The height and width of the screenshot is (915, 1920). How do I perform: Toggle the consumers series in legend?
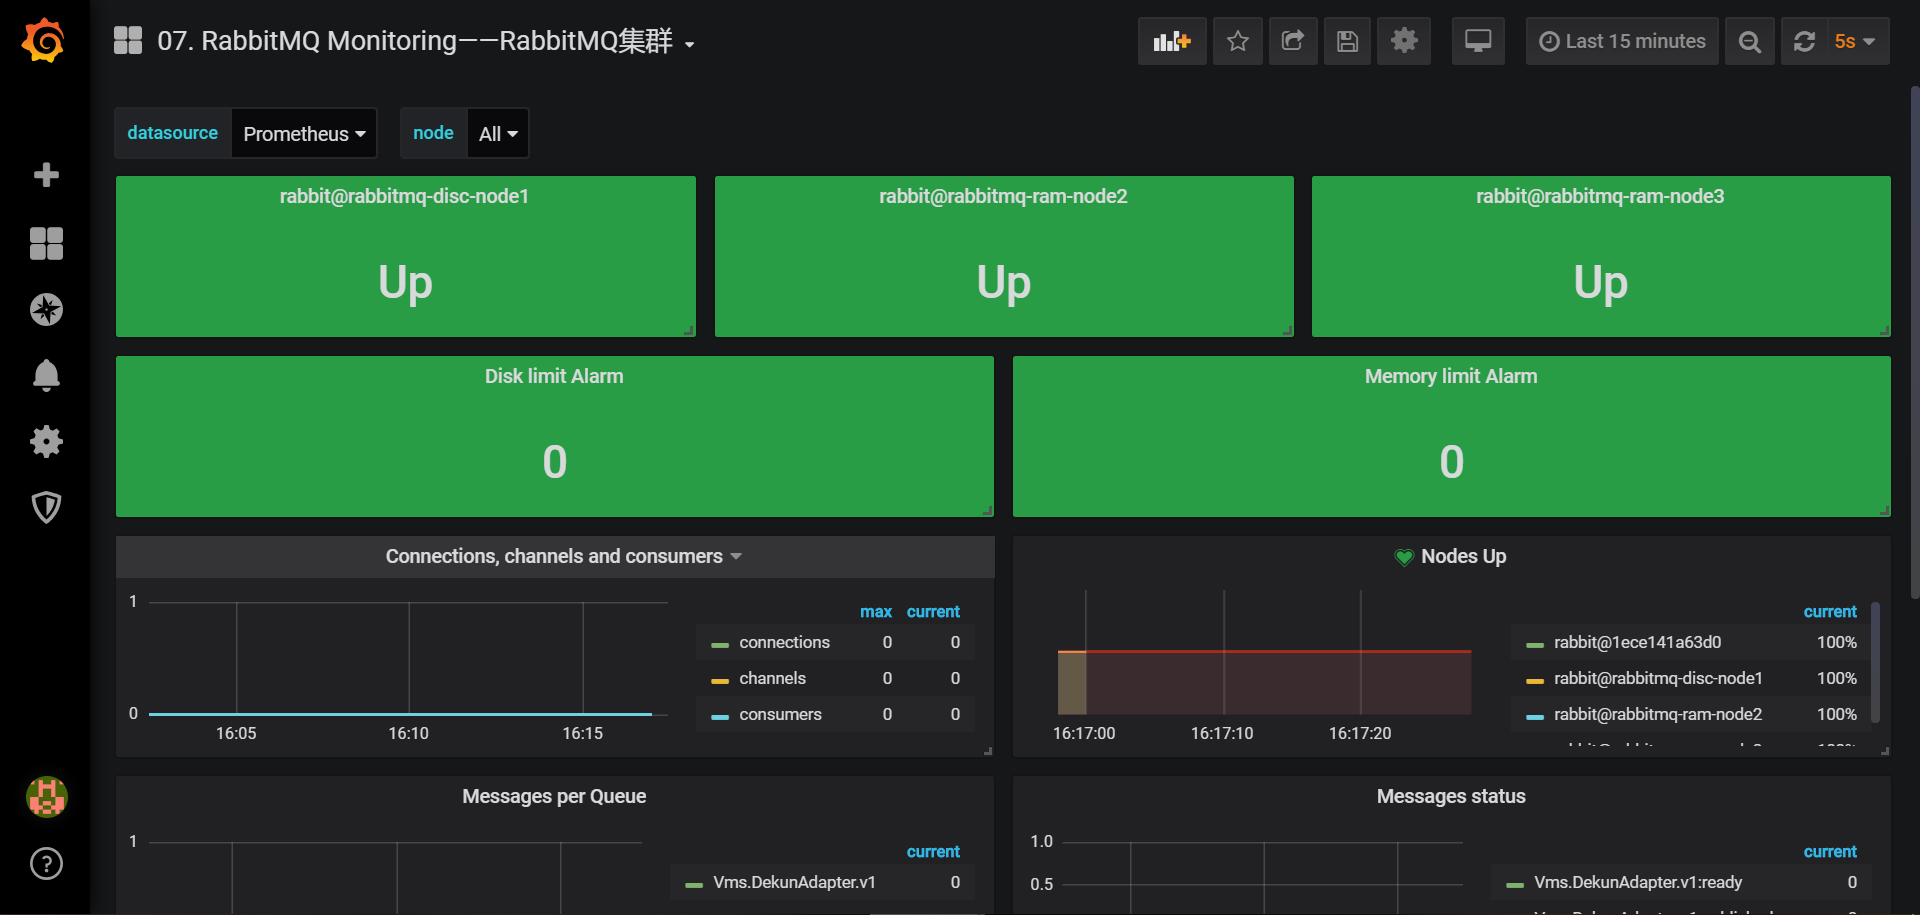pos(780,715)
